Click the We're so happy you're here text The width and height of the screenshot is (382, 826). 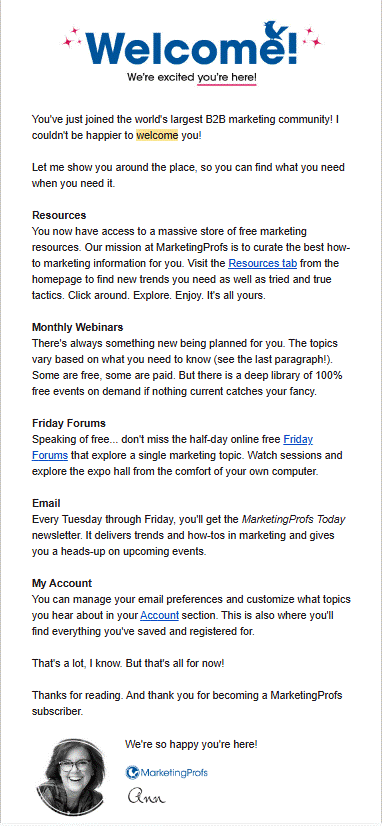pos(191,744)
